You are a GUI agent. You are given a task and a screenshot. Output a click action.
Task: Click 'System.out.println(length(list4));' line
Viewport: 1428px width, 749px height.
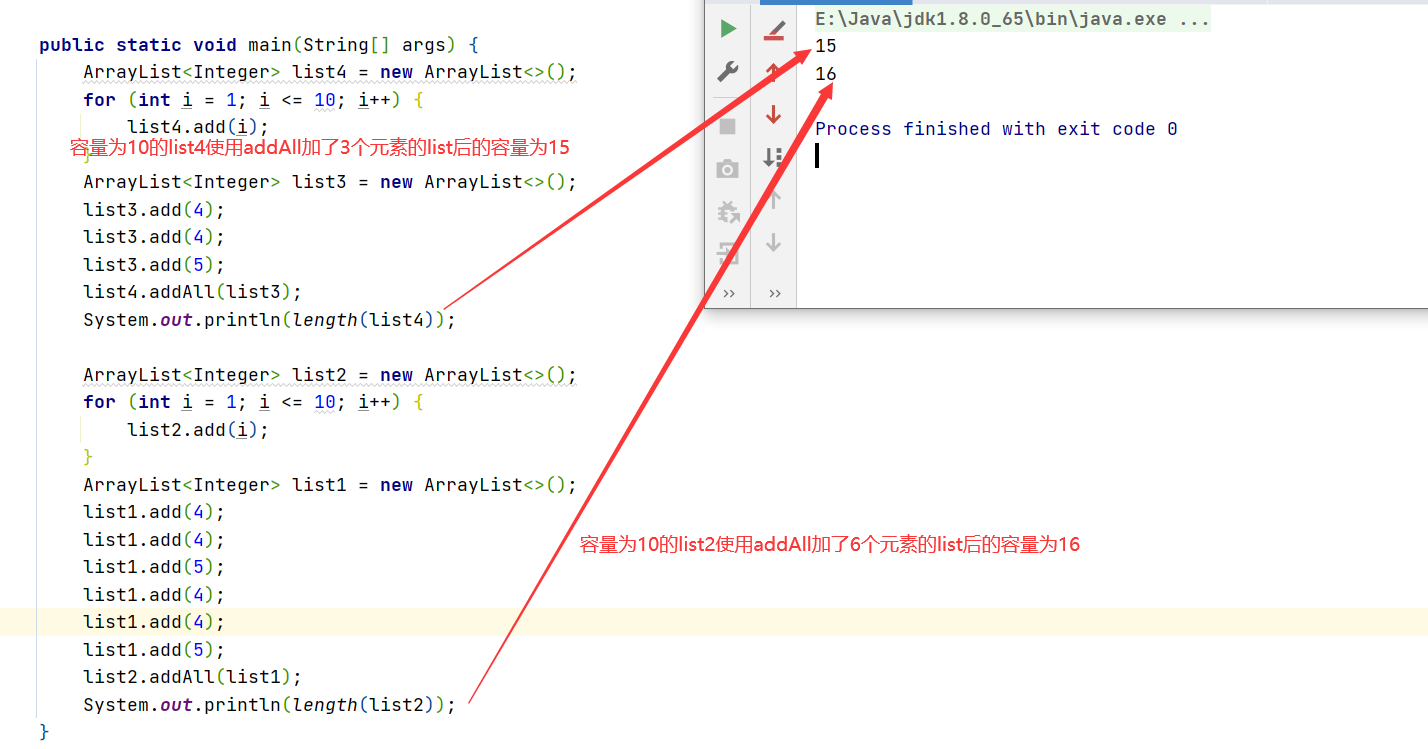[269, 320]
